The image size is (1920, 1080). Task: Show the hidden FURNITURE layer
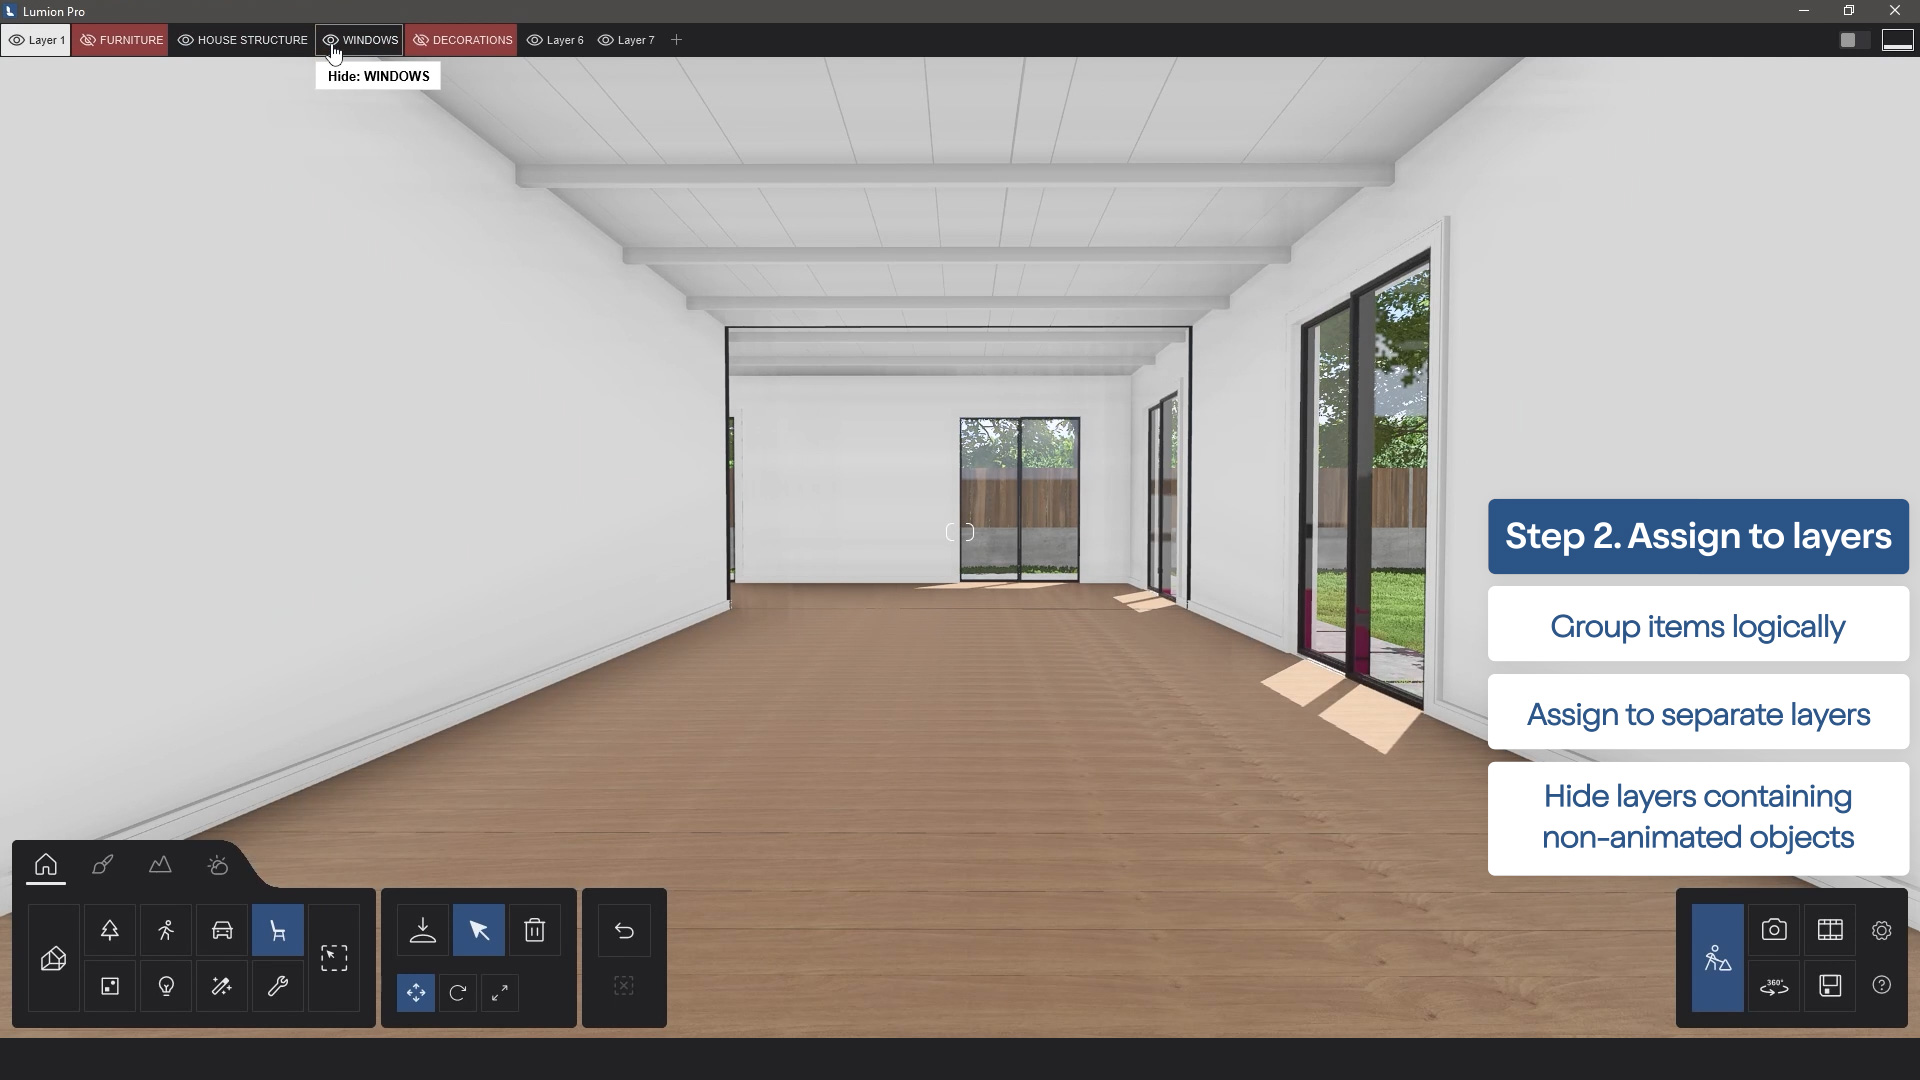pyautogui.click(x=88, y=40)
